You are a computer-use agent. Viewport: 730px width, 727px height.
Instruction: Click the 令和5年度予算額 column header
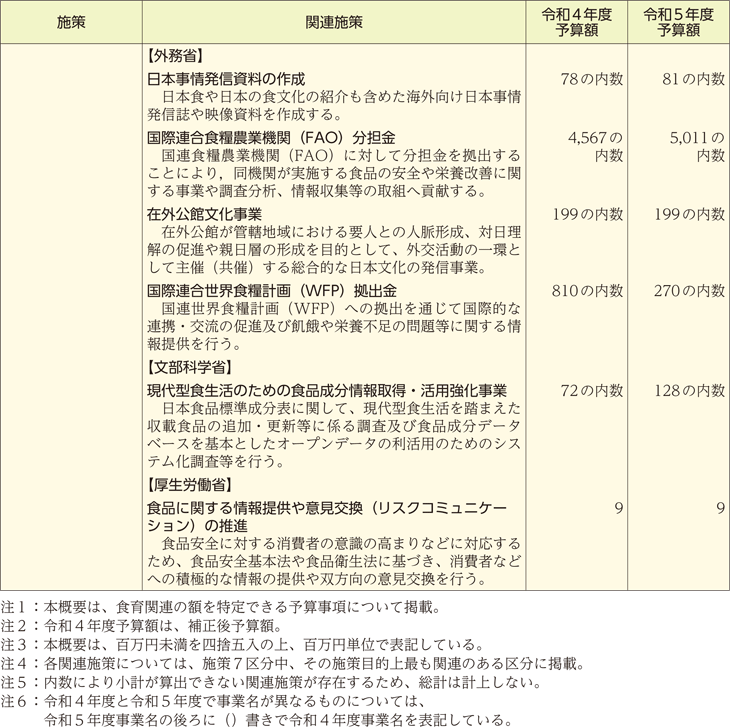(x=678, y=22)
